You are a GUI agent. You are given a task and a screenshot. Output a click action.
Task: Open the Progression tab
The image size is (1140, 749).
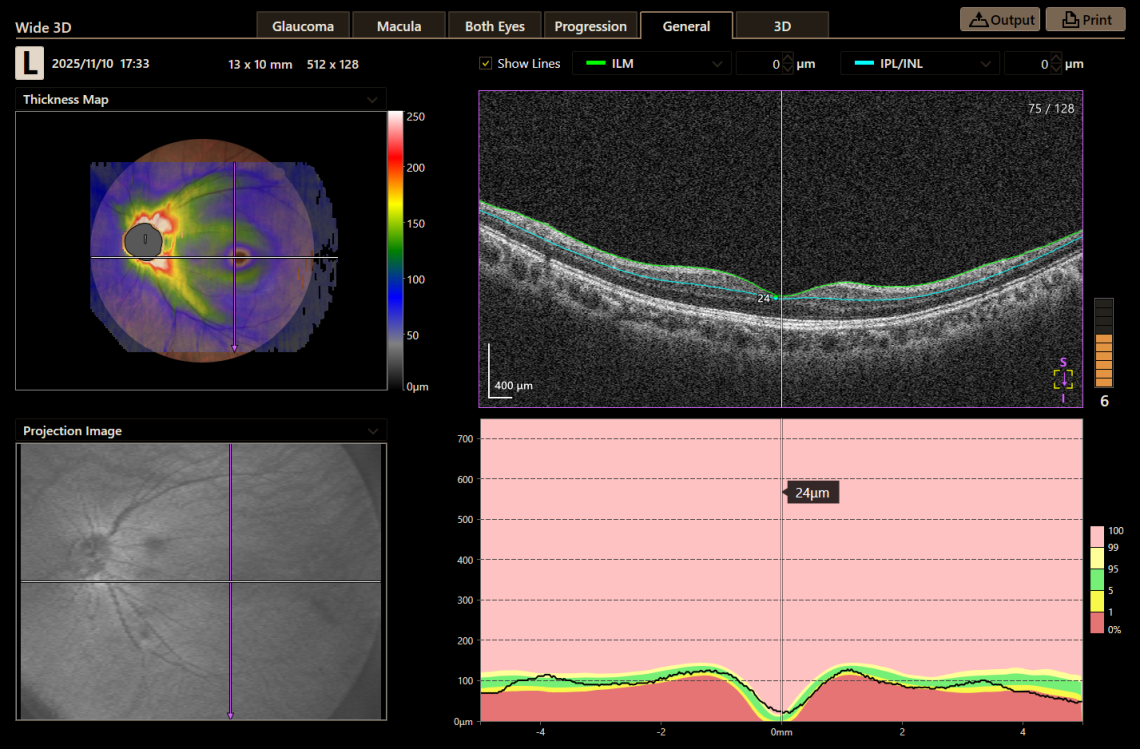click(x=590, y=26)
